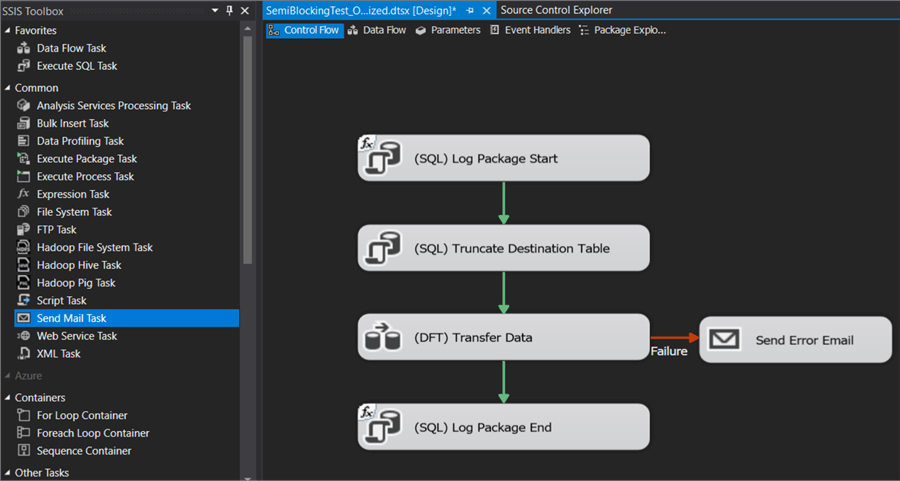900x481 pixels.
Task: Click the Transfer Data task's data flow icon
Action: 382,338
